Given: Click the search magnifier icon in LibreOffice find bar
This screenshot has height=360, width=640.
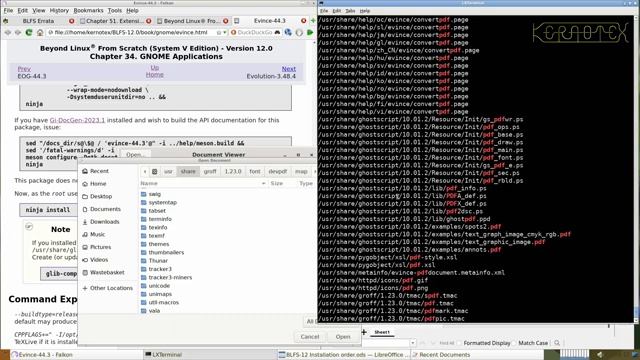Looking at the screenshot, I should pyautogui.click(x=557, y=343).
